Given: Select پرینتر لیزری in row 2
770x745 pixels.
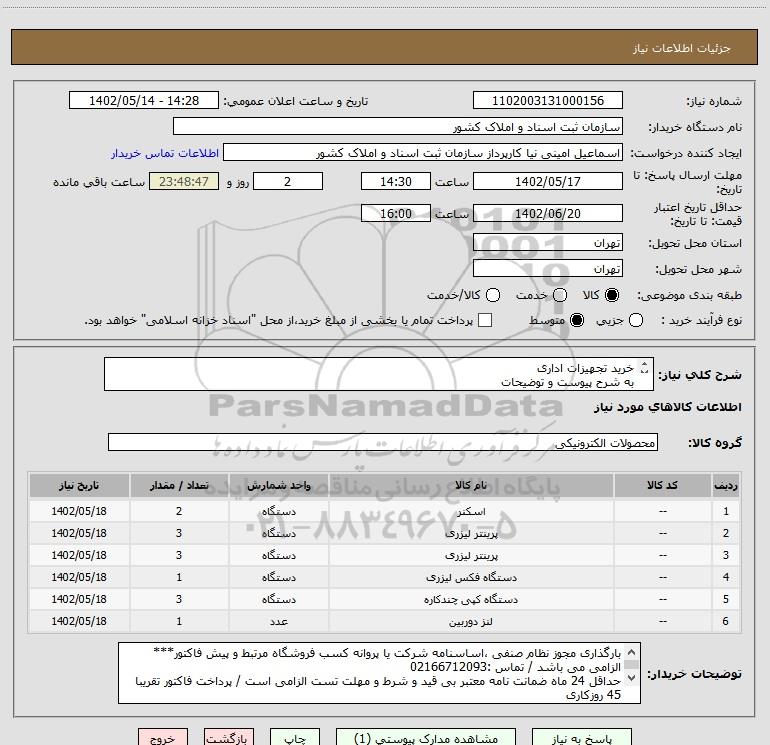Looking at the screenshot, I should click(x=471, y=533).
